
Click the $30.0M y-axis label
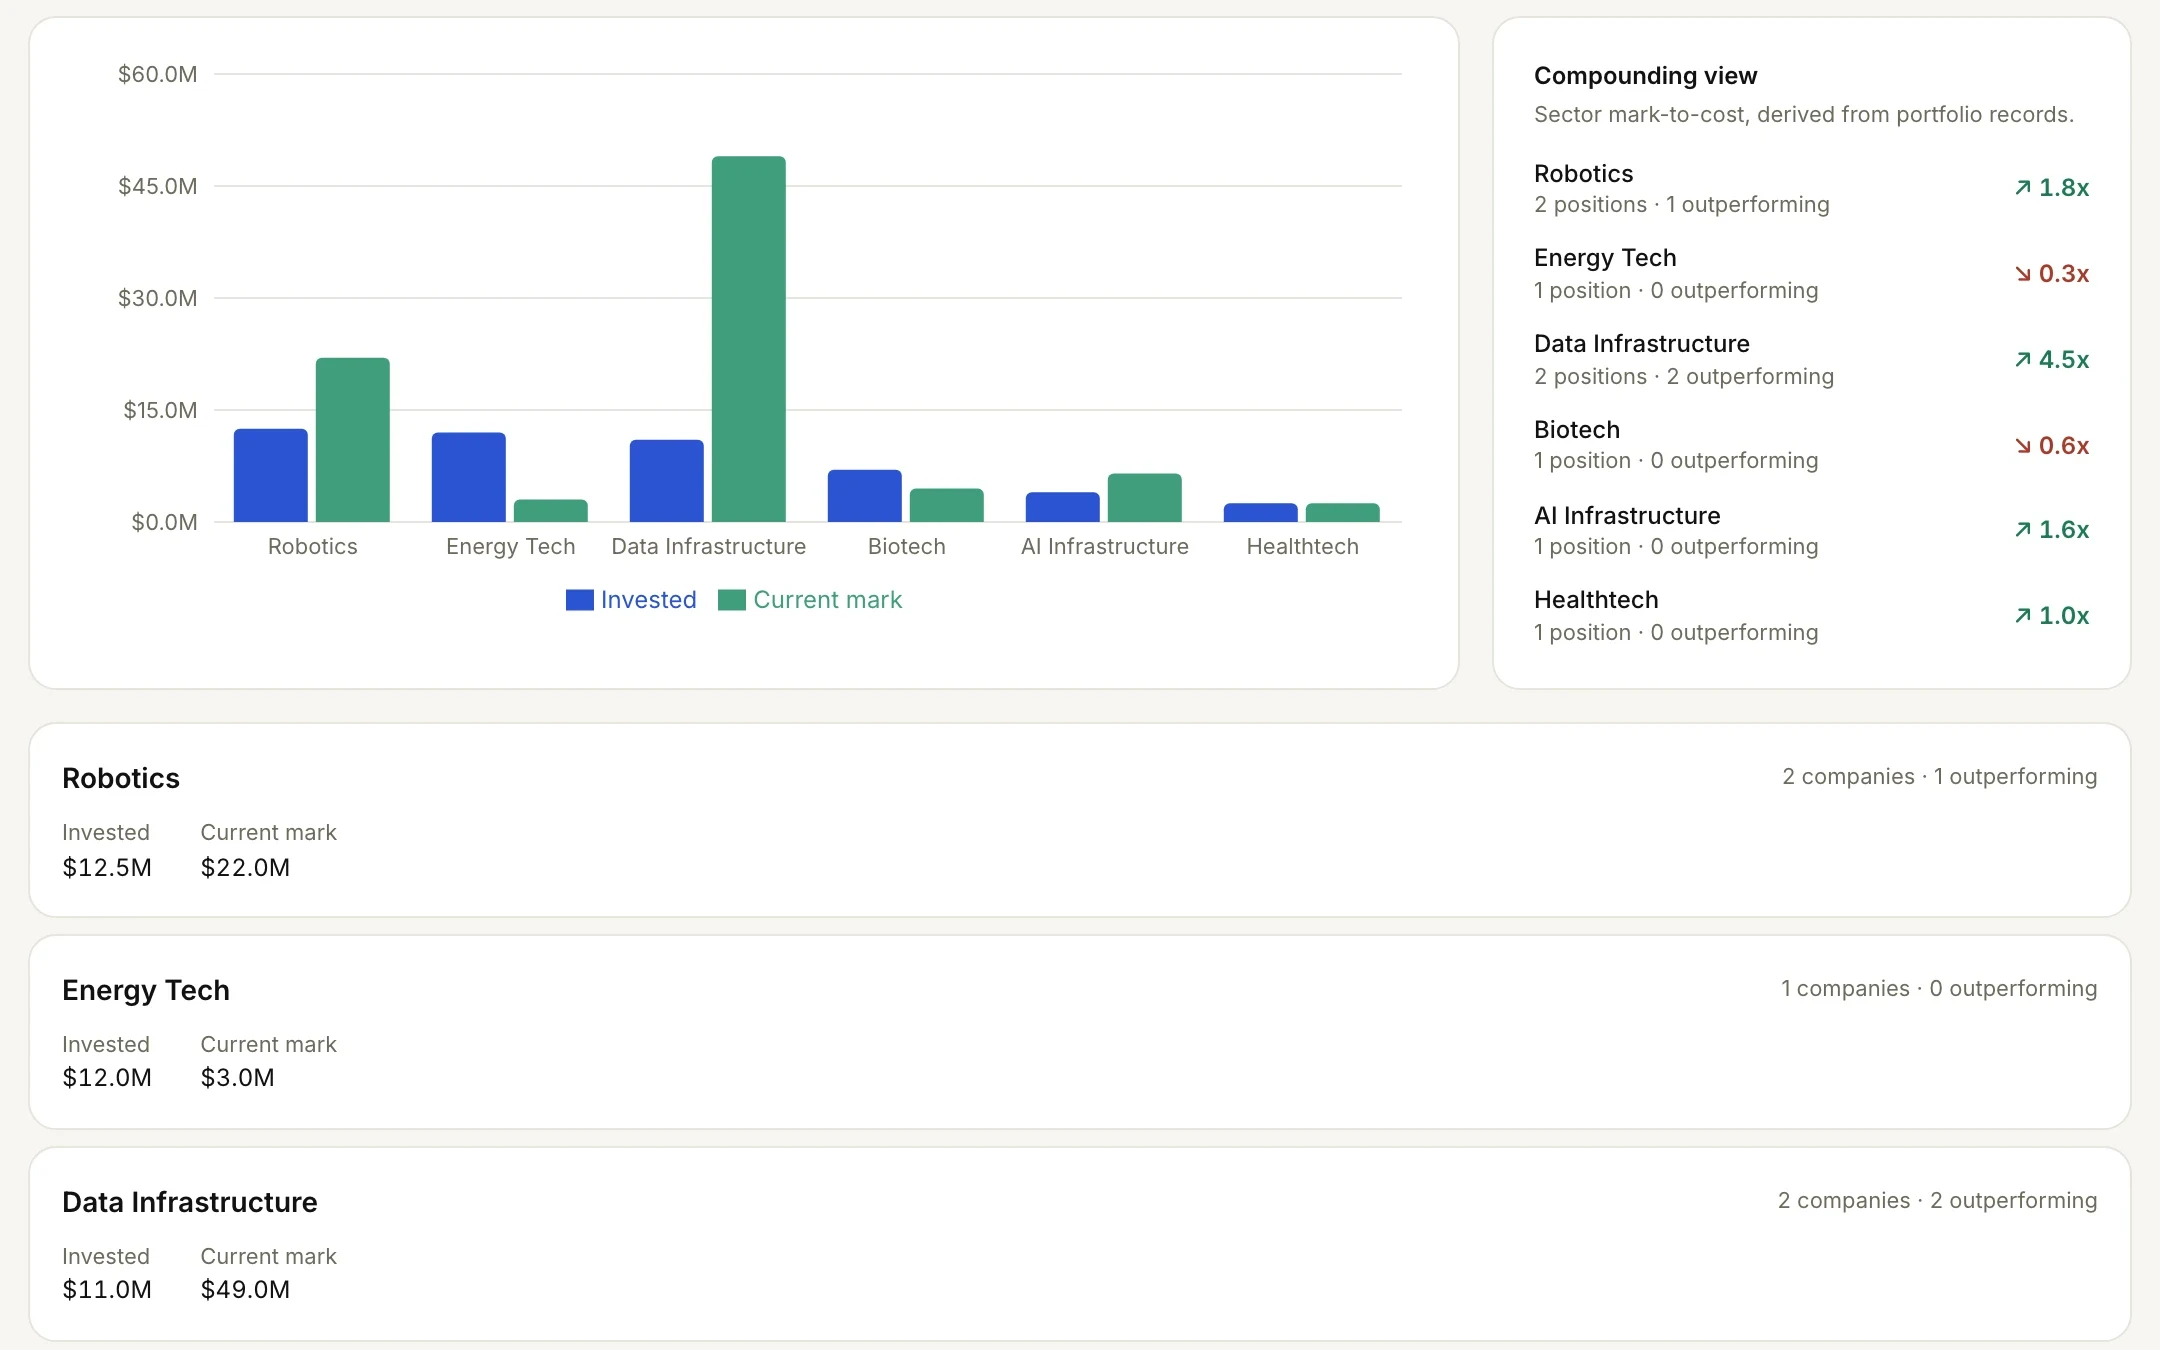158,298
